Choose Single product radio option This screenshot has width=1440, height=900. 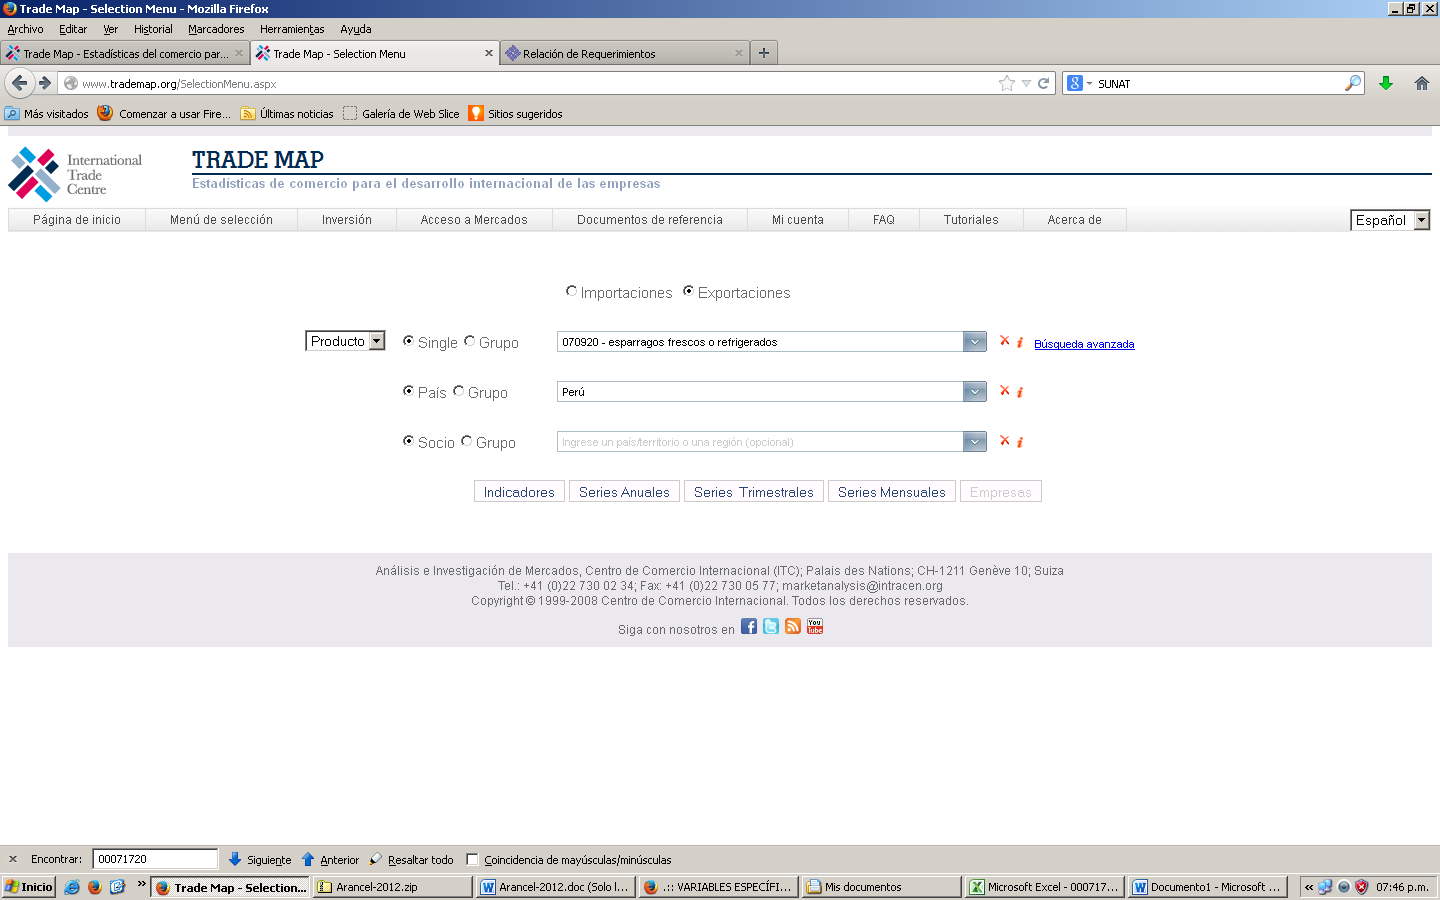tap(408, 341)
